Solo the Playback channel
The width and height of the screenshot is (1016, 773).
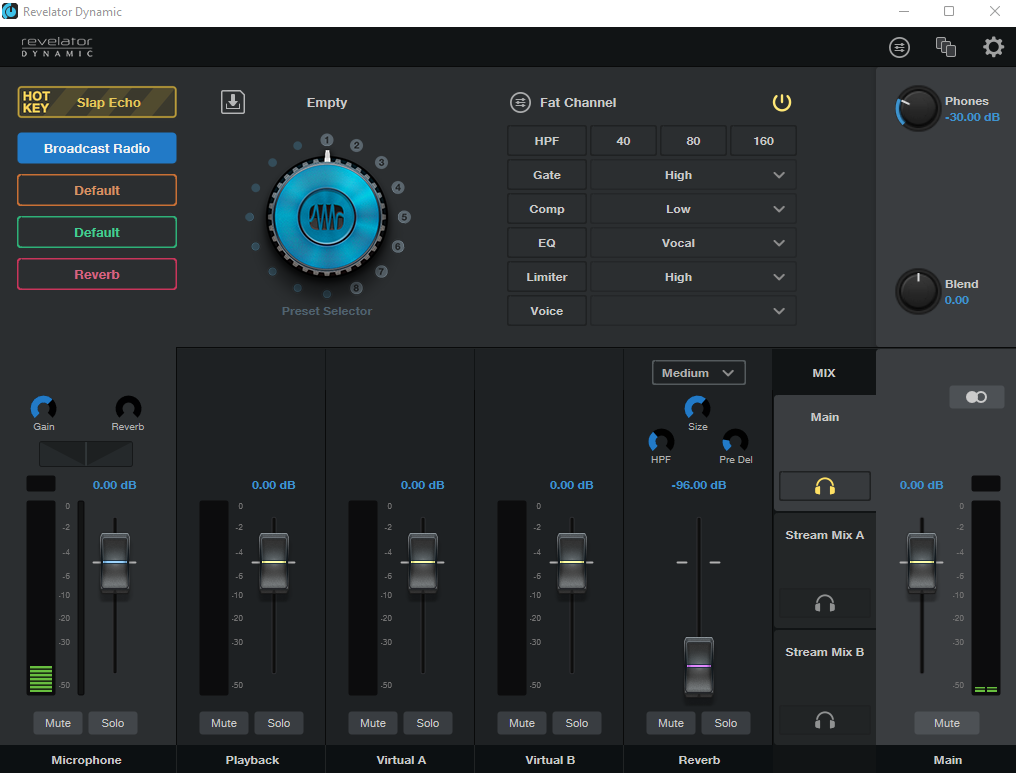279,722
